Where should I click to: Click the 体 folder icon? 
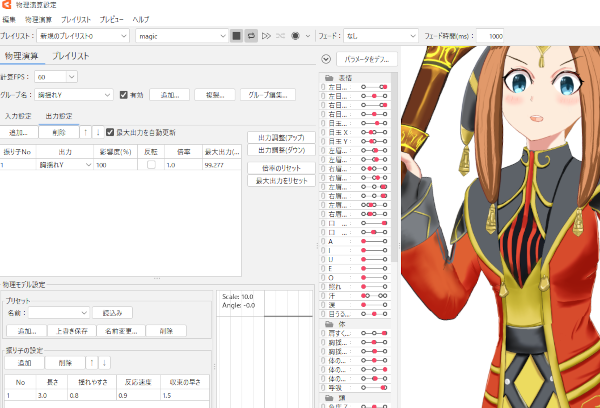click(x=329, y=324)
